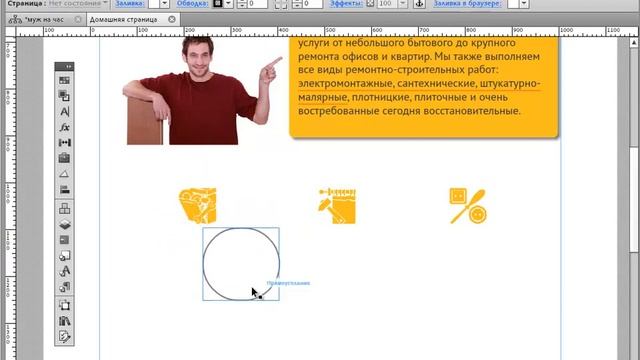Expand the collapsed panel dock arrows
The height and width of the screenshot is (360, 640).
(69, 67)
